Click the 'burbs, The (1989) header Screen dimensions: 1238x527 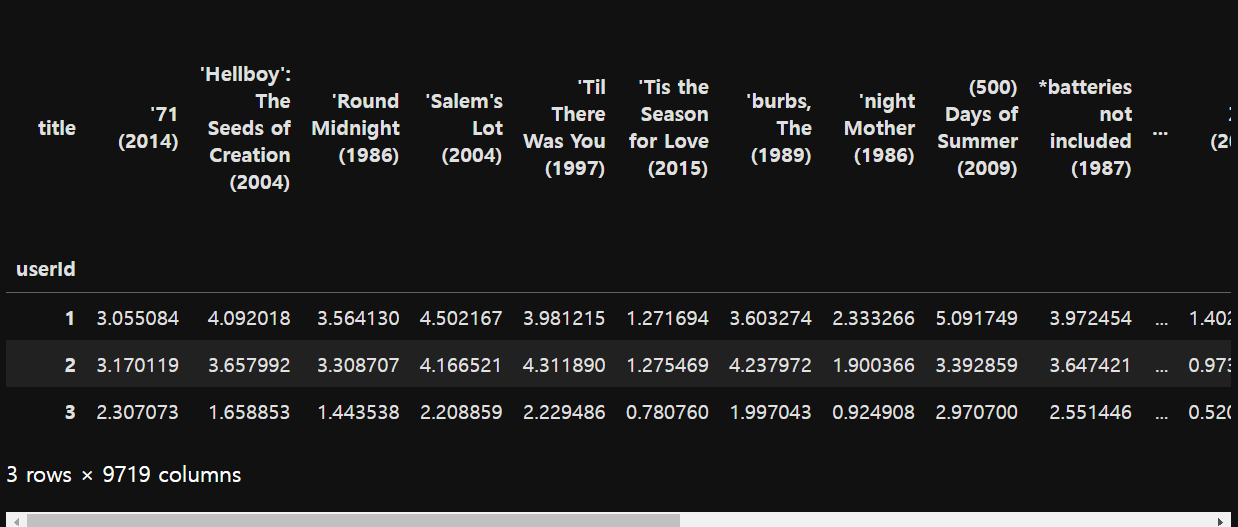[779, 128]
